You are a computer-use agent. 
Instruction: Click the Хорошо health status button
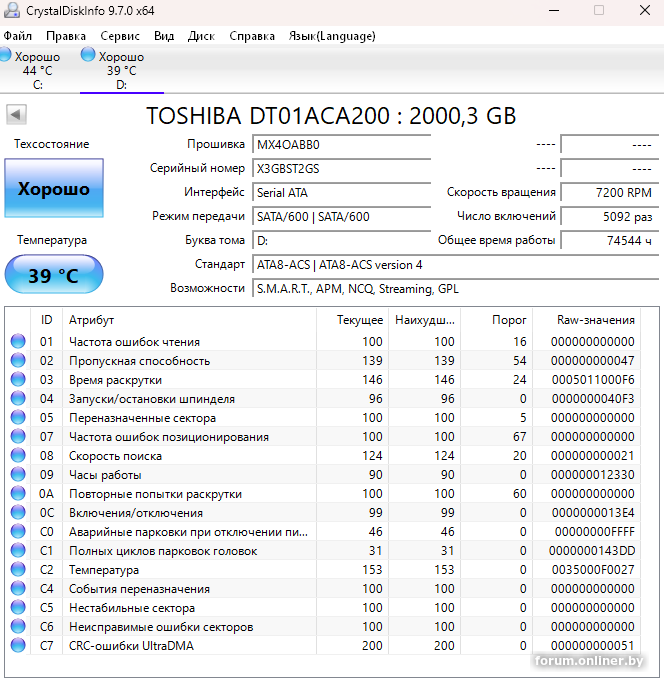53,189
